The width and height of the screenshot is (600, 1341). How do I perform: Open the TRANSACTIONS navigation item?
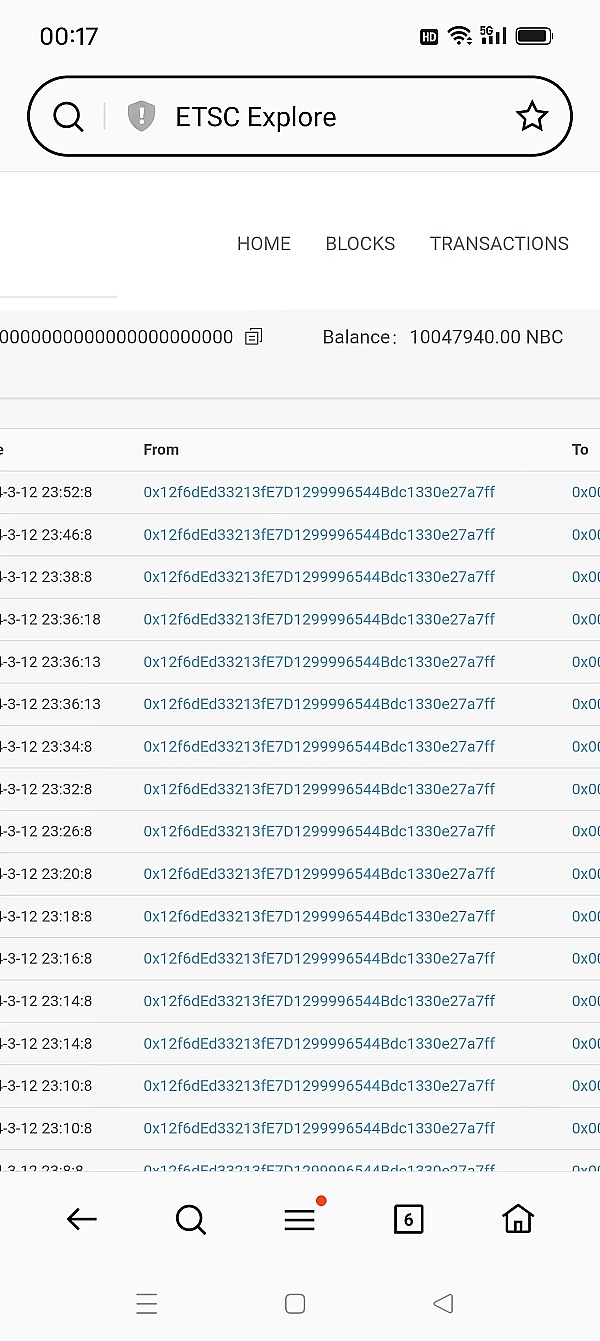pos(499,244)
